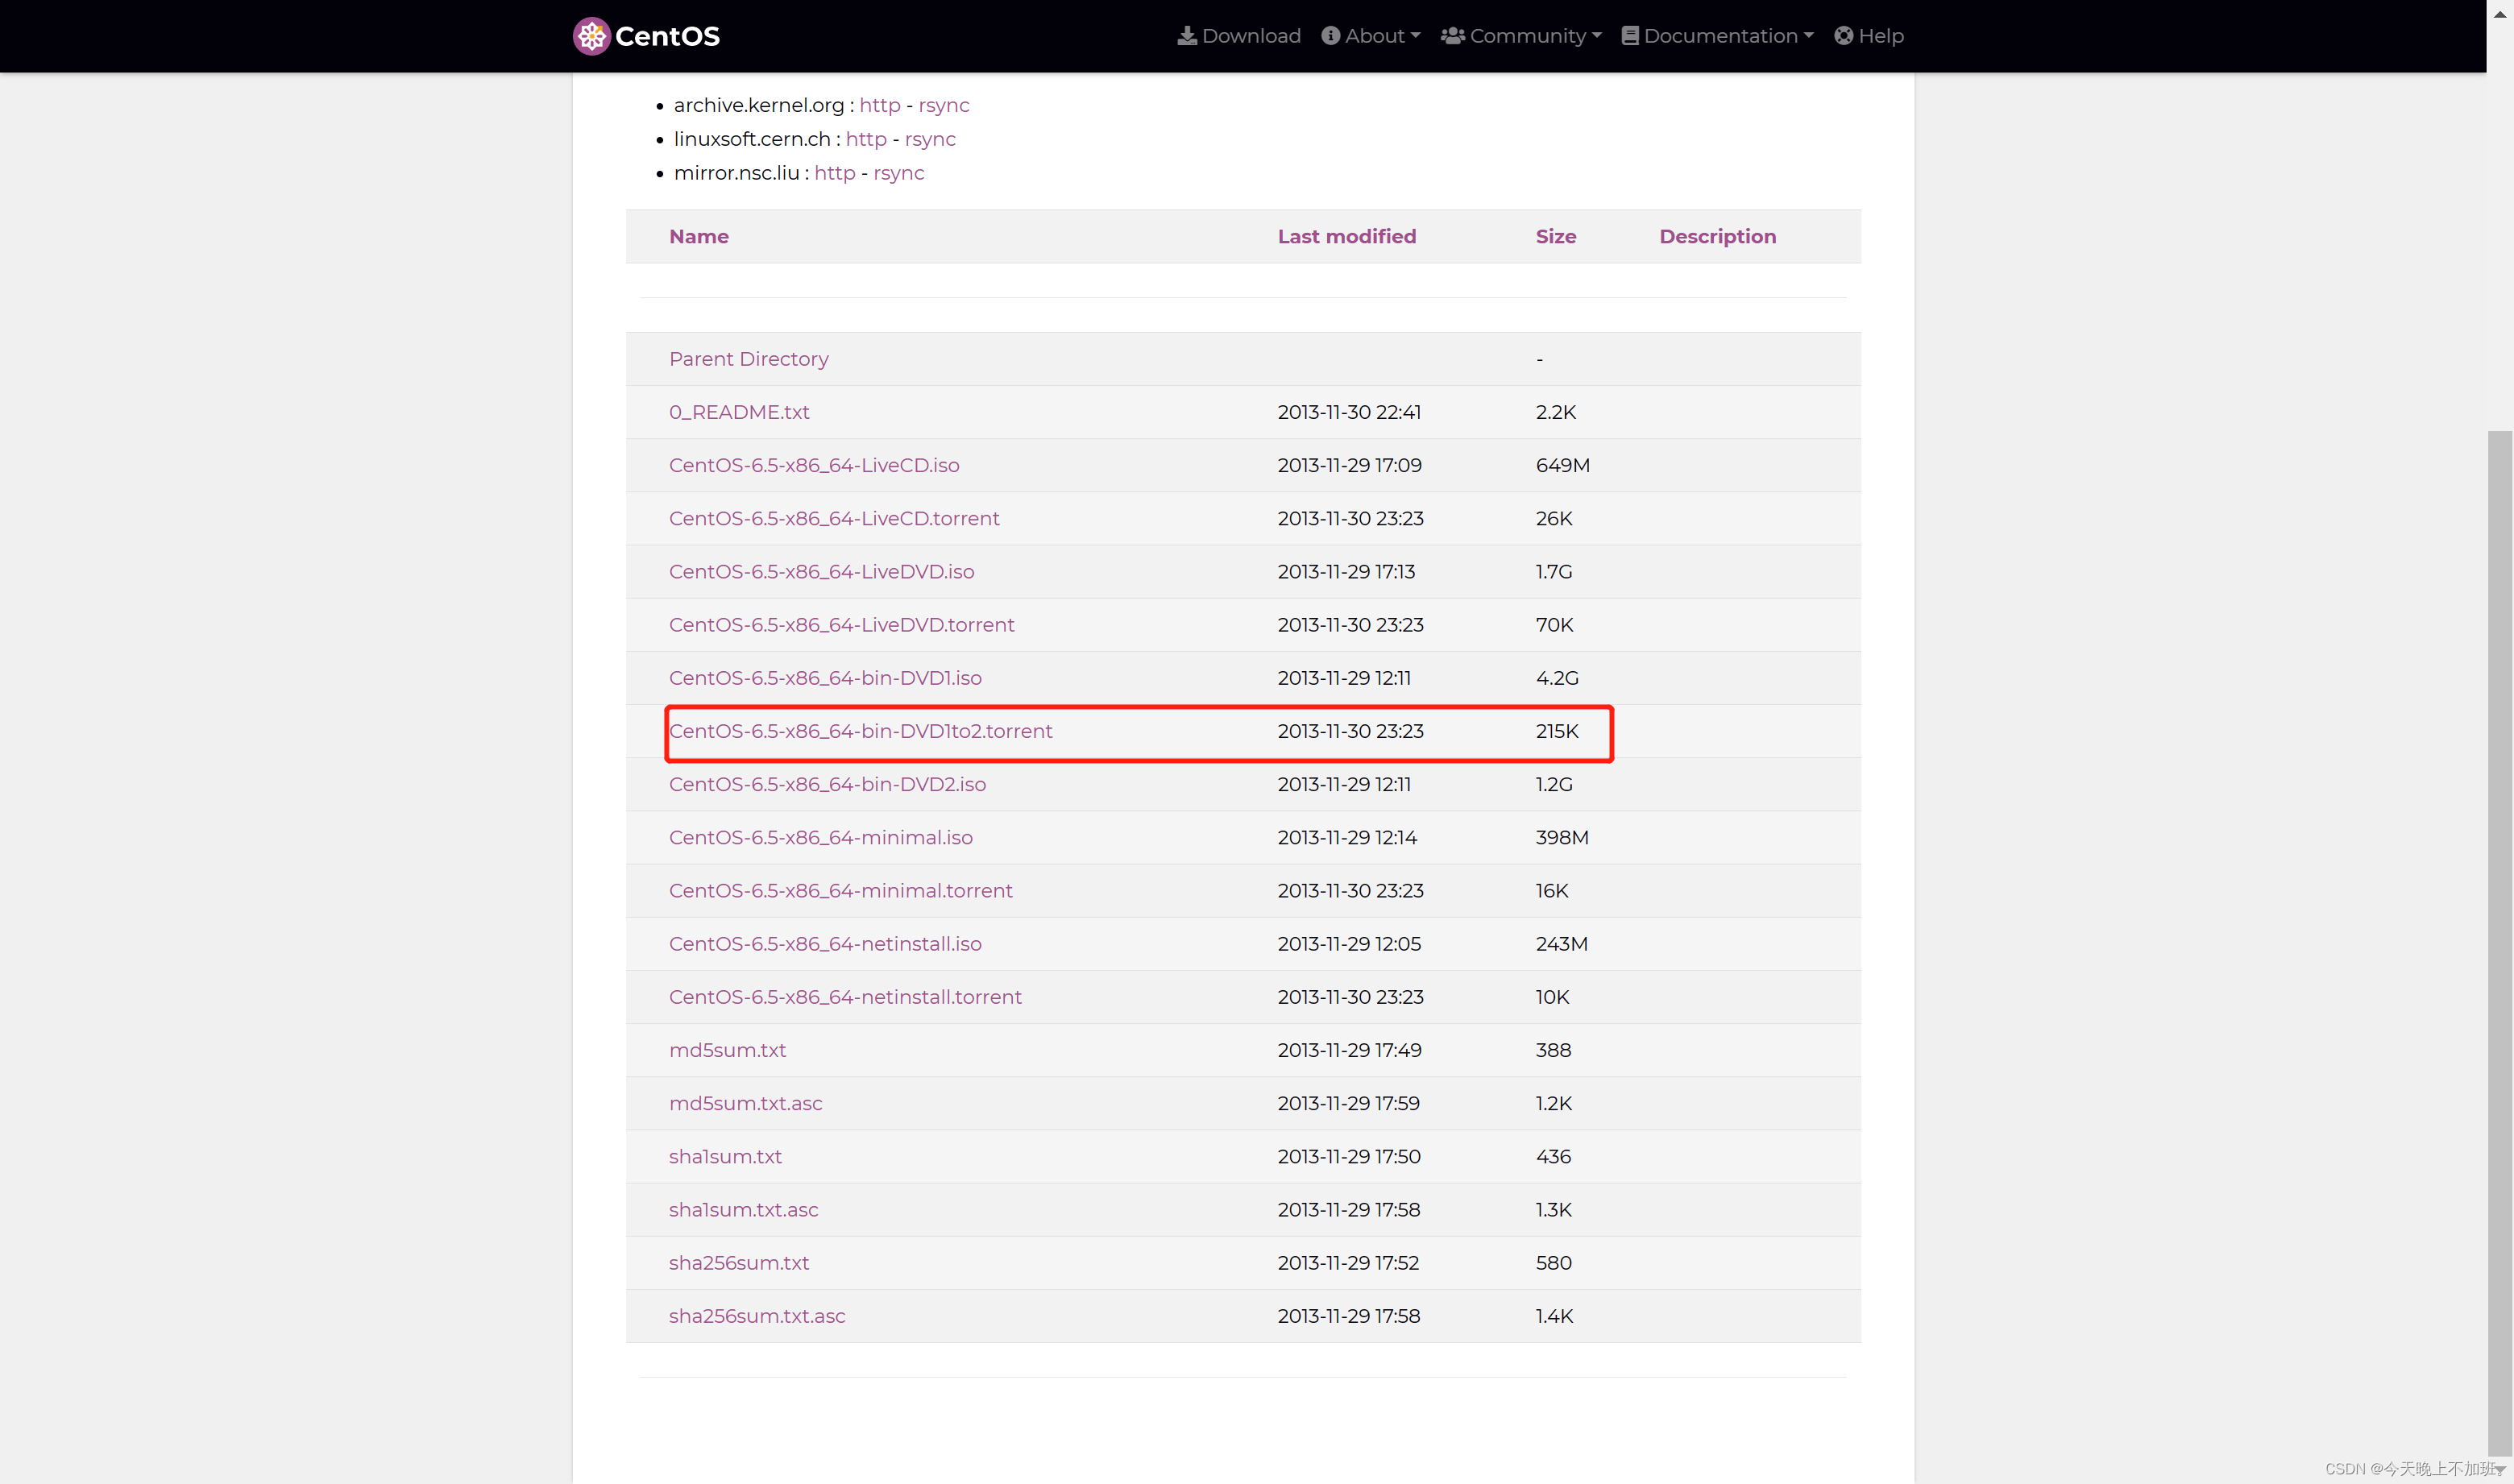Click the scrollbar up arrow
Image resolution: width=2514 pixels, height=1484 pixels.
click(2500, 14)
